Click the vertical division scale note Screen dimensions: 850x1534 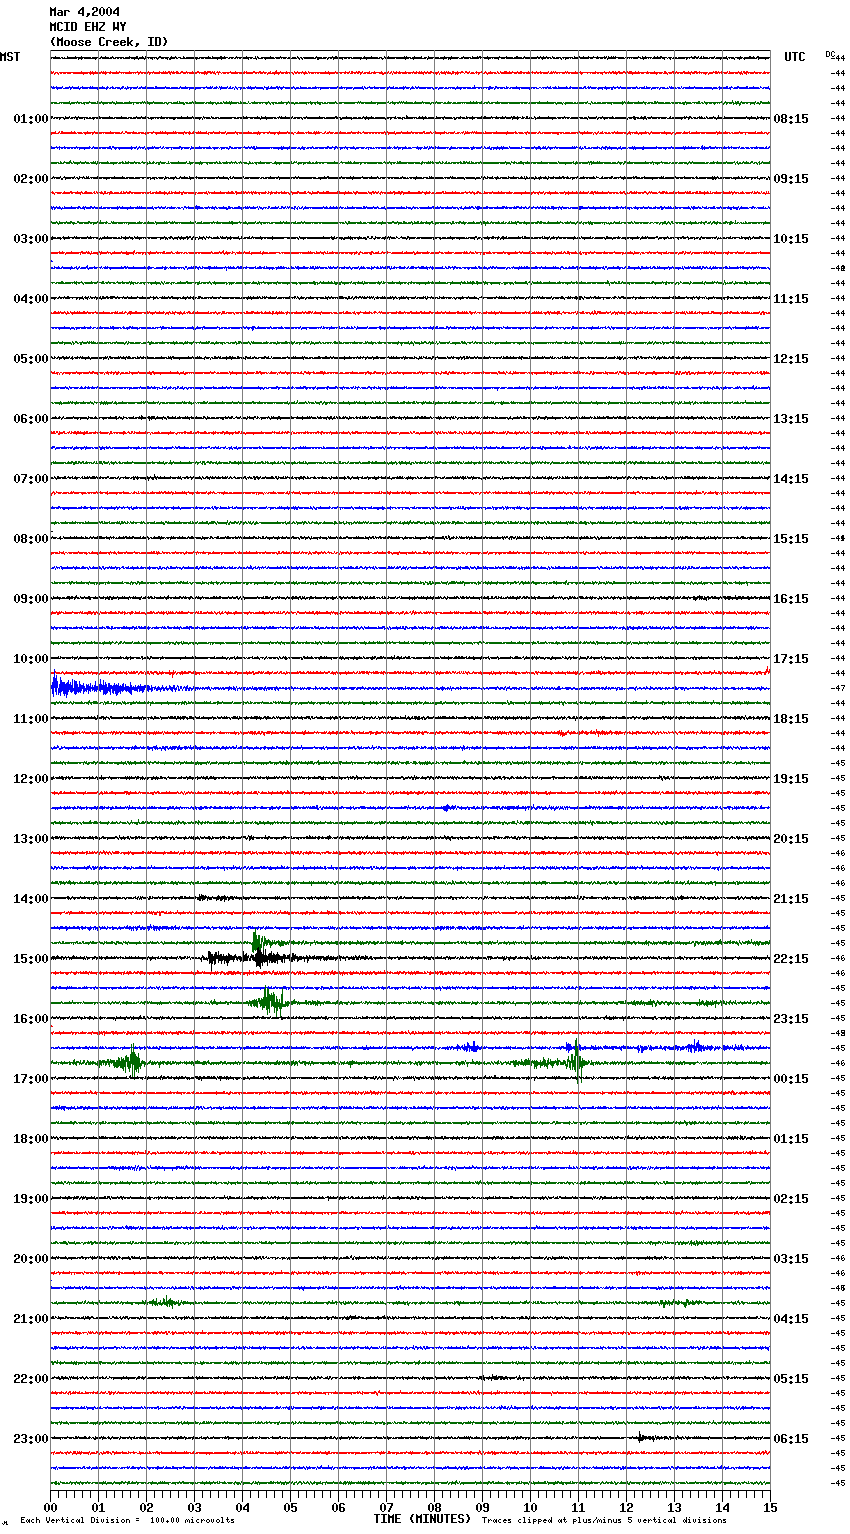click(127, 1521)
